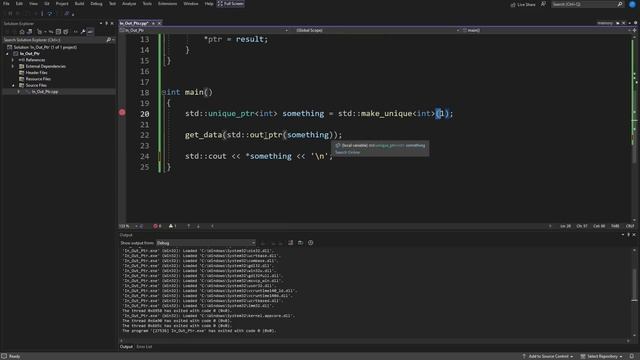This screenshot has height=360, width=640.
Task: Select In_Out_Ptr.cpp in Solution Explorer
Action: (x=44, y=92)
